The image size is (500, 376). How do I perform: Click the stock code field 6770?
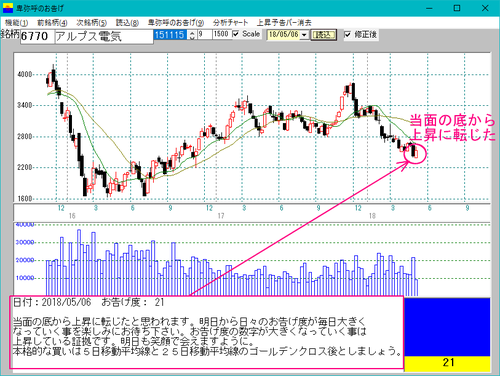37,36
